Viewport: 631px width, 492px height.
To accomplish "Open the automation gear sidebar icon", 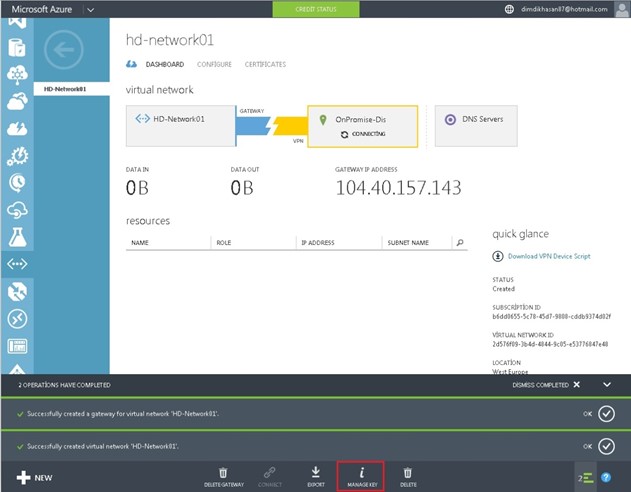I will [17, 156].
